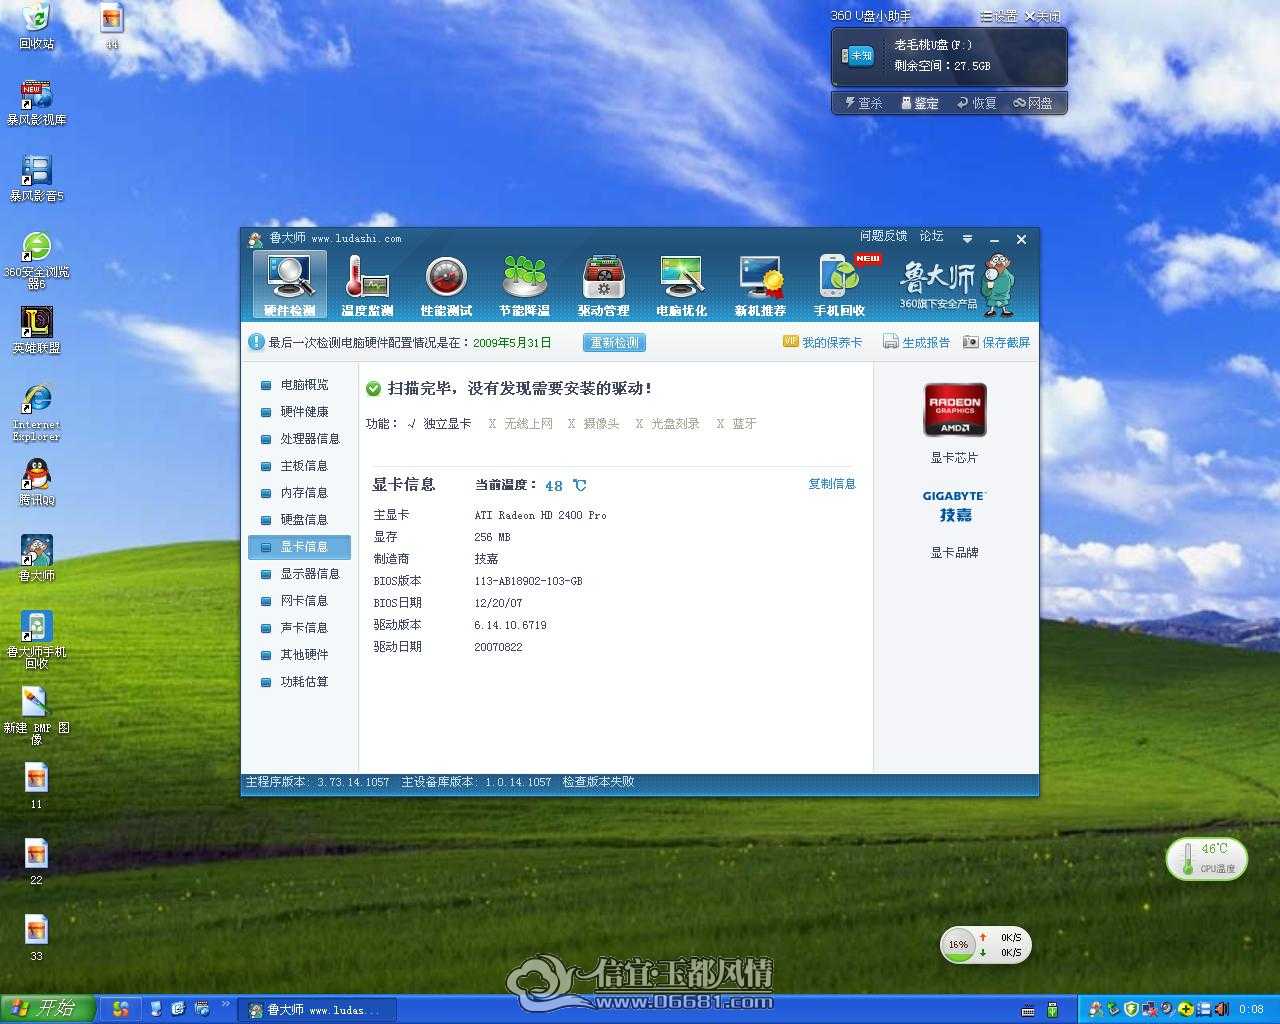
Task: Click the Gigabyte 显卡品牌 logo
Action: click(x=955, y=506)
